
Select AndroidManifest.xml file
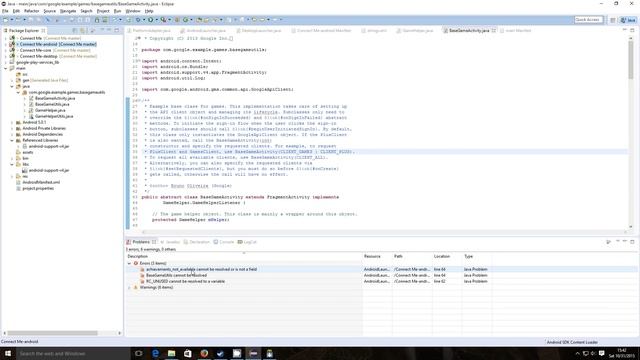point(41,182)
